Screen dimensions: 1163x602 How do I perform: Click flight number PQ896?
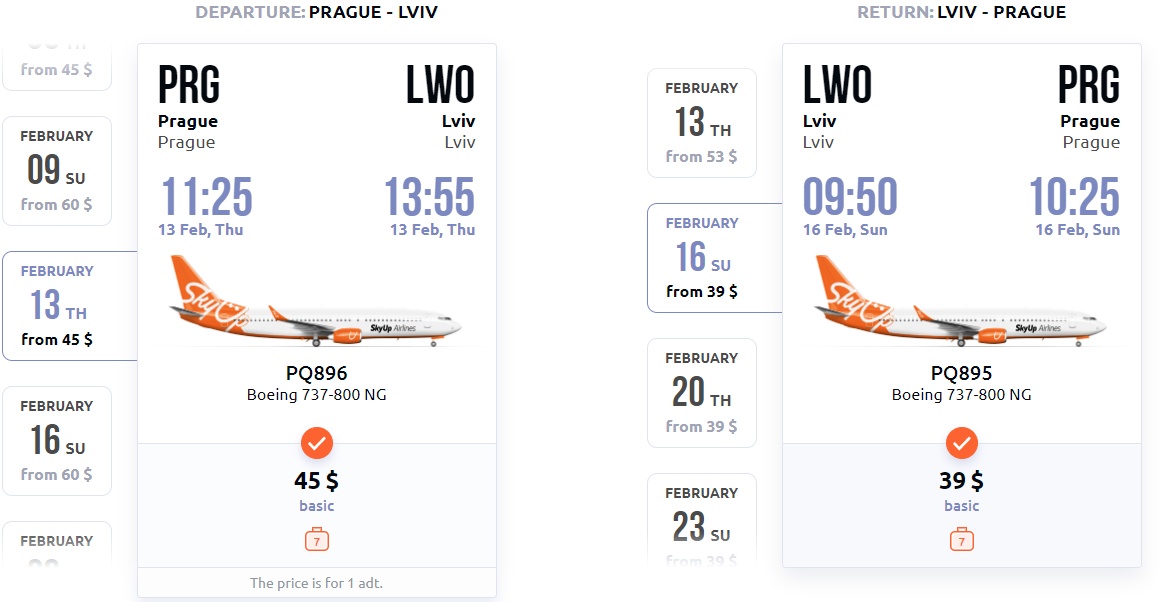pyautogui.click(x=317, y=373)
